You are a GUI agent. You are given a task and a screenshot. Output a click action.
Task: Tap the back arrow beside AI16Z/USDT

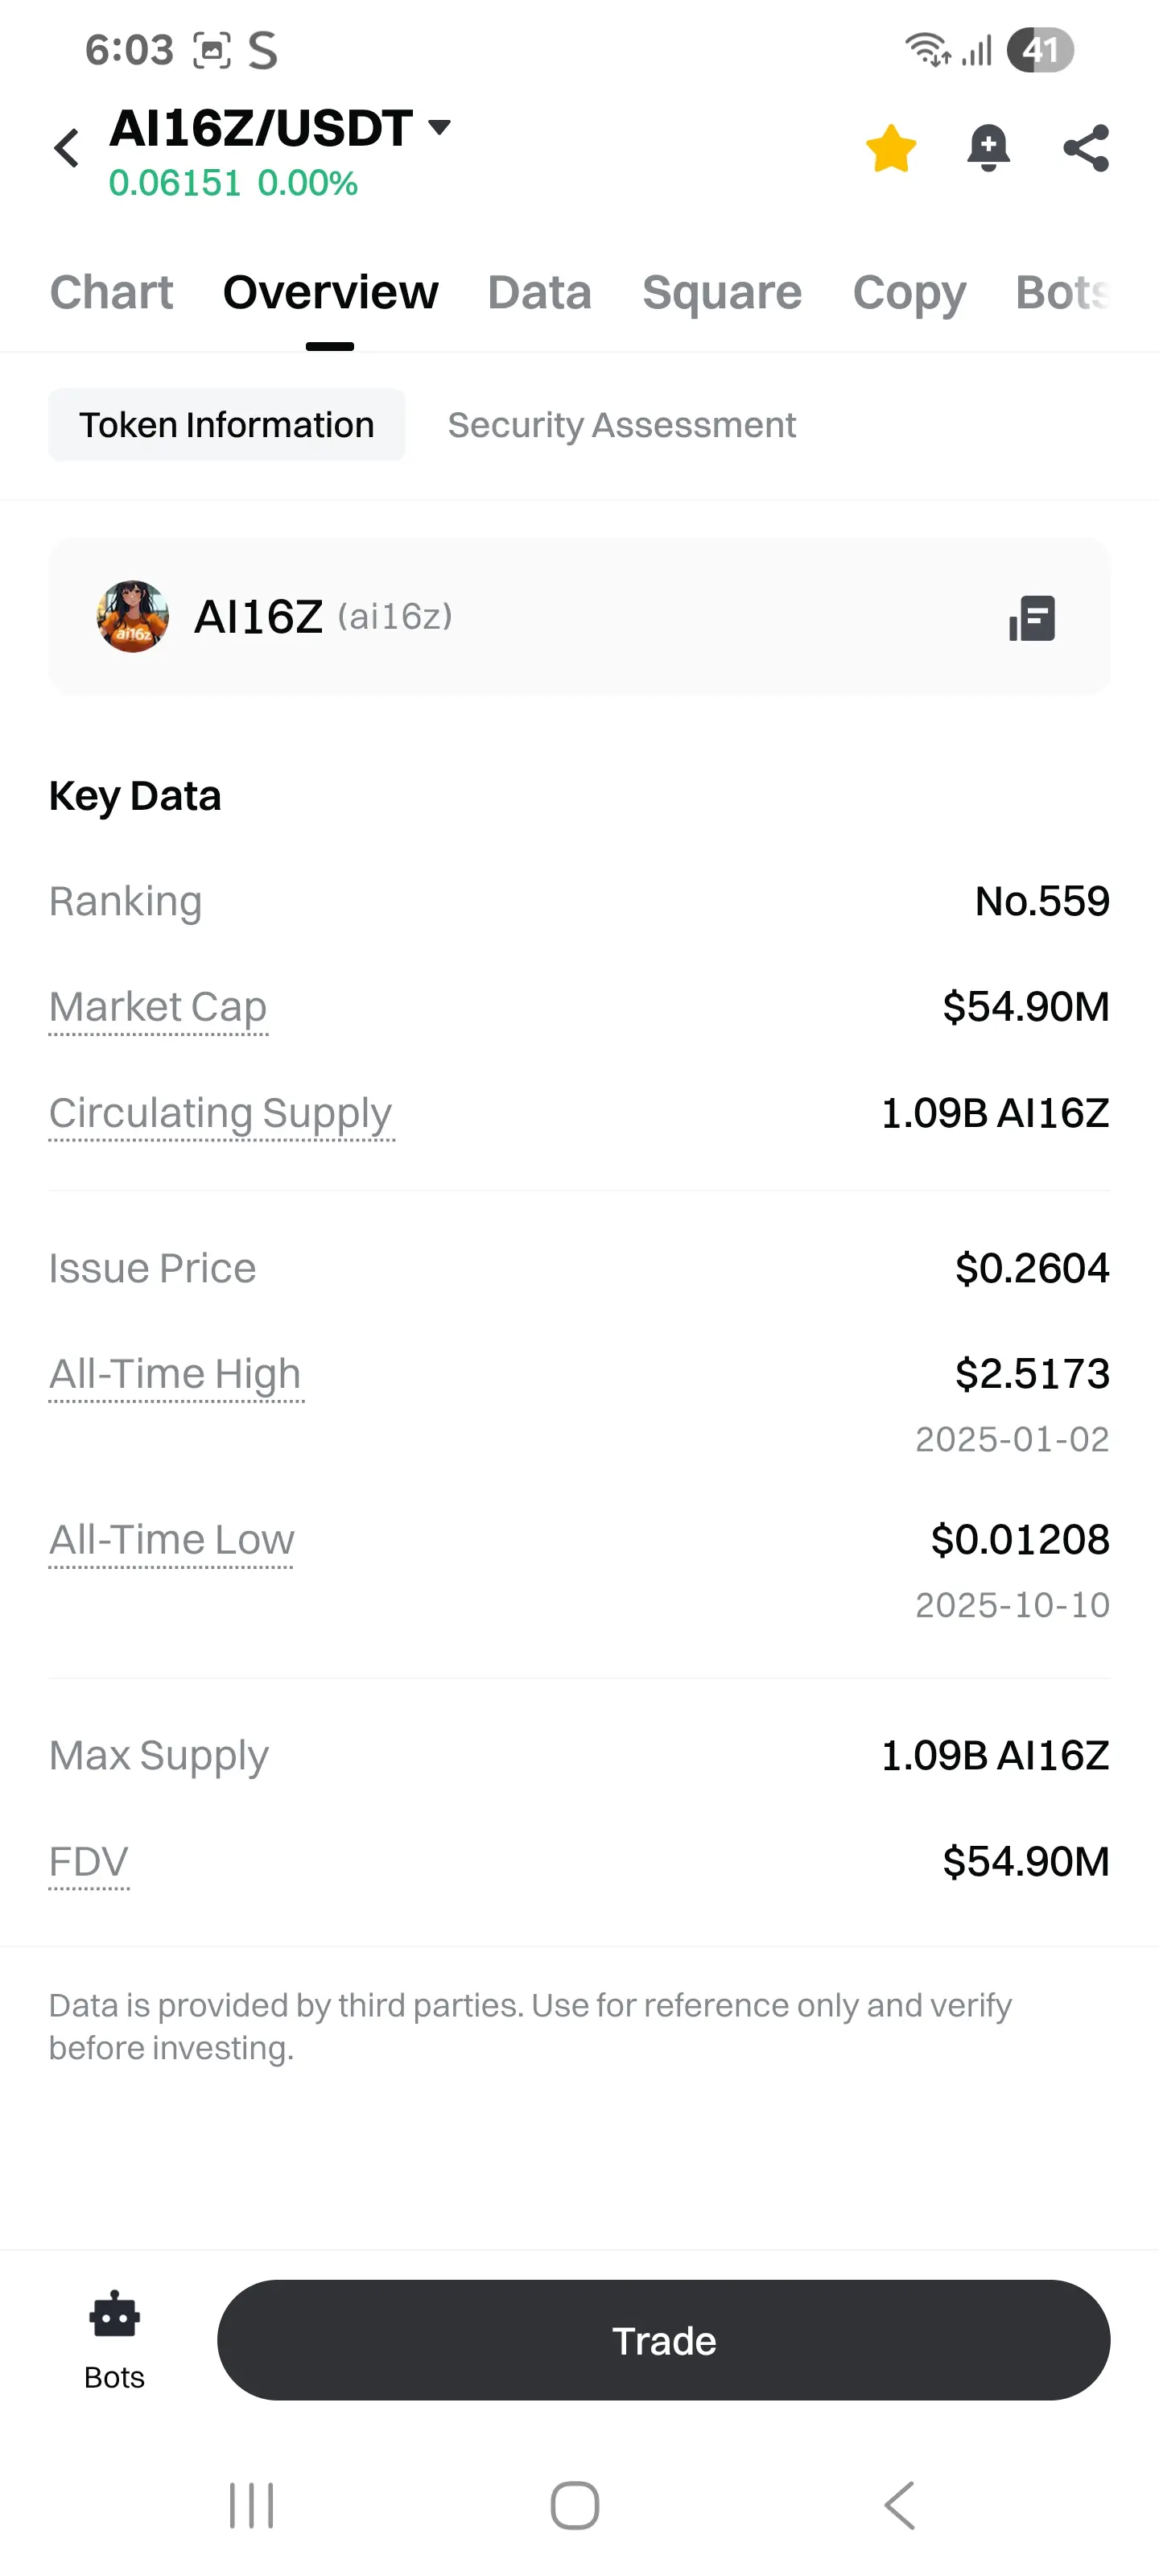(x=67, y=149)
